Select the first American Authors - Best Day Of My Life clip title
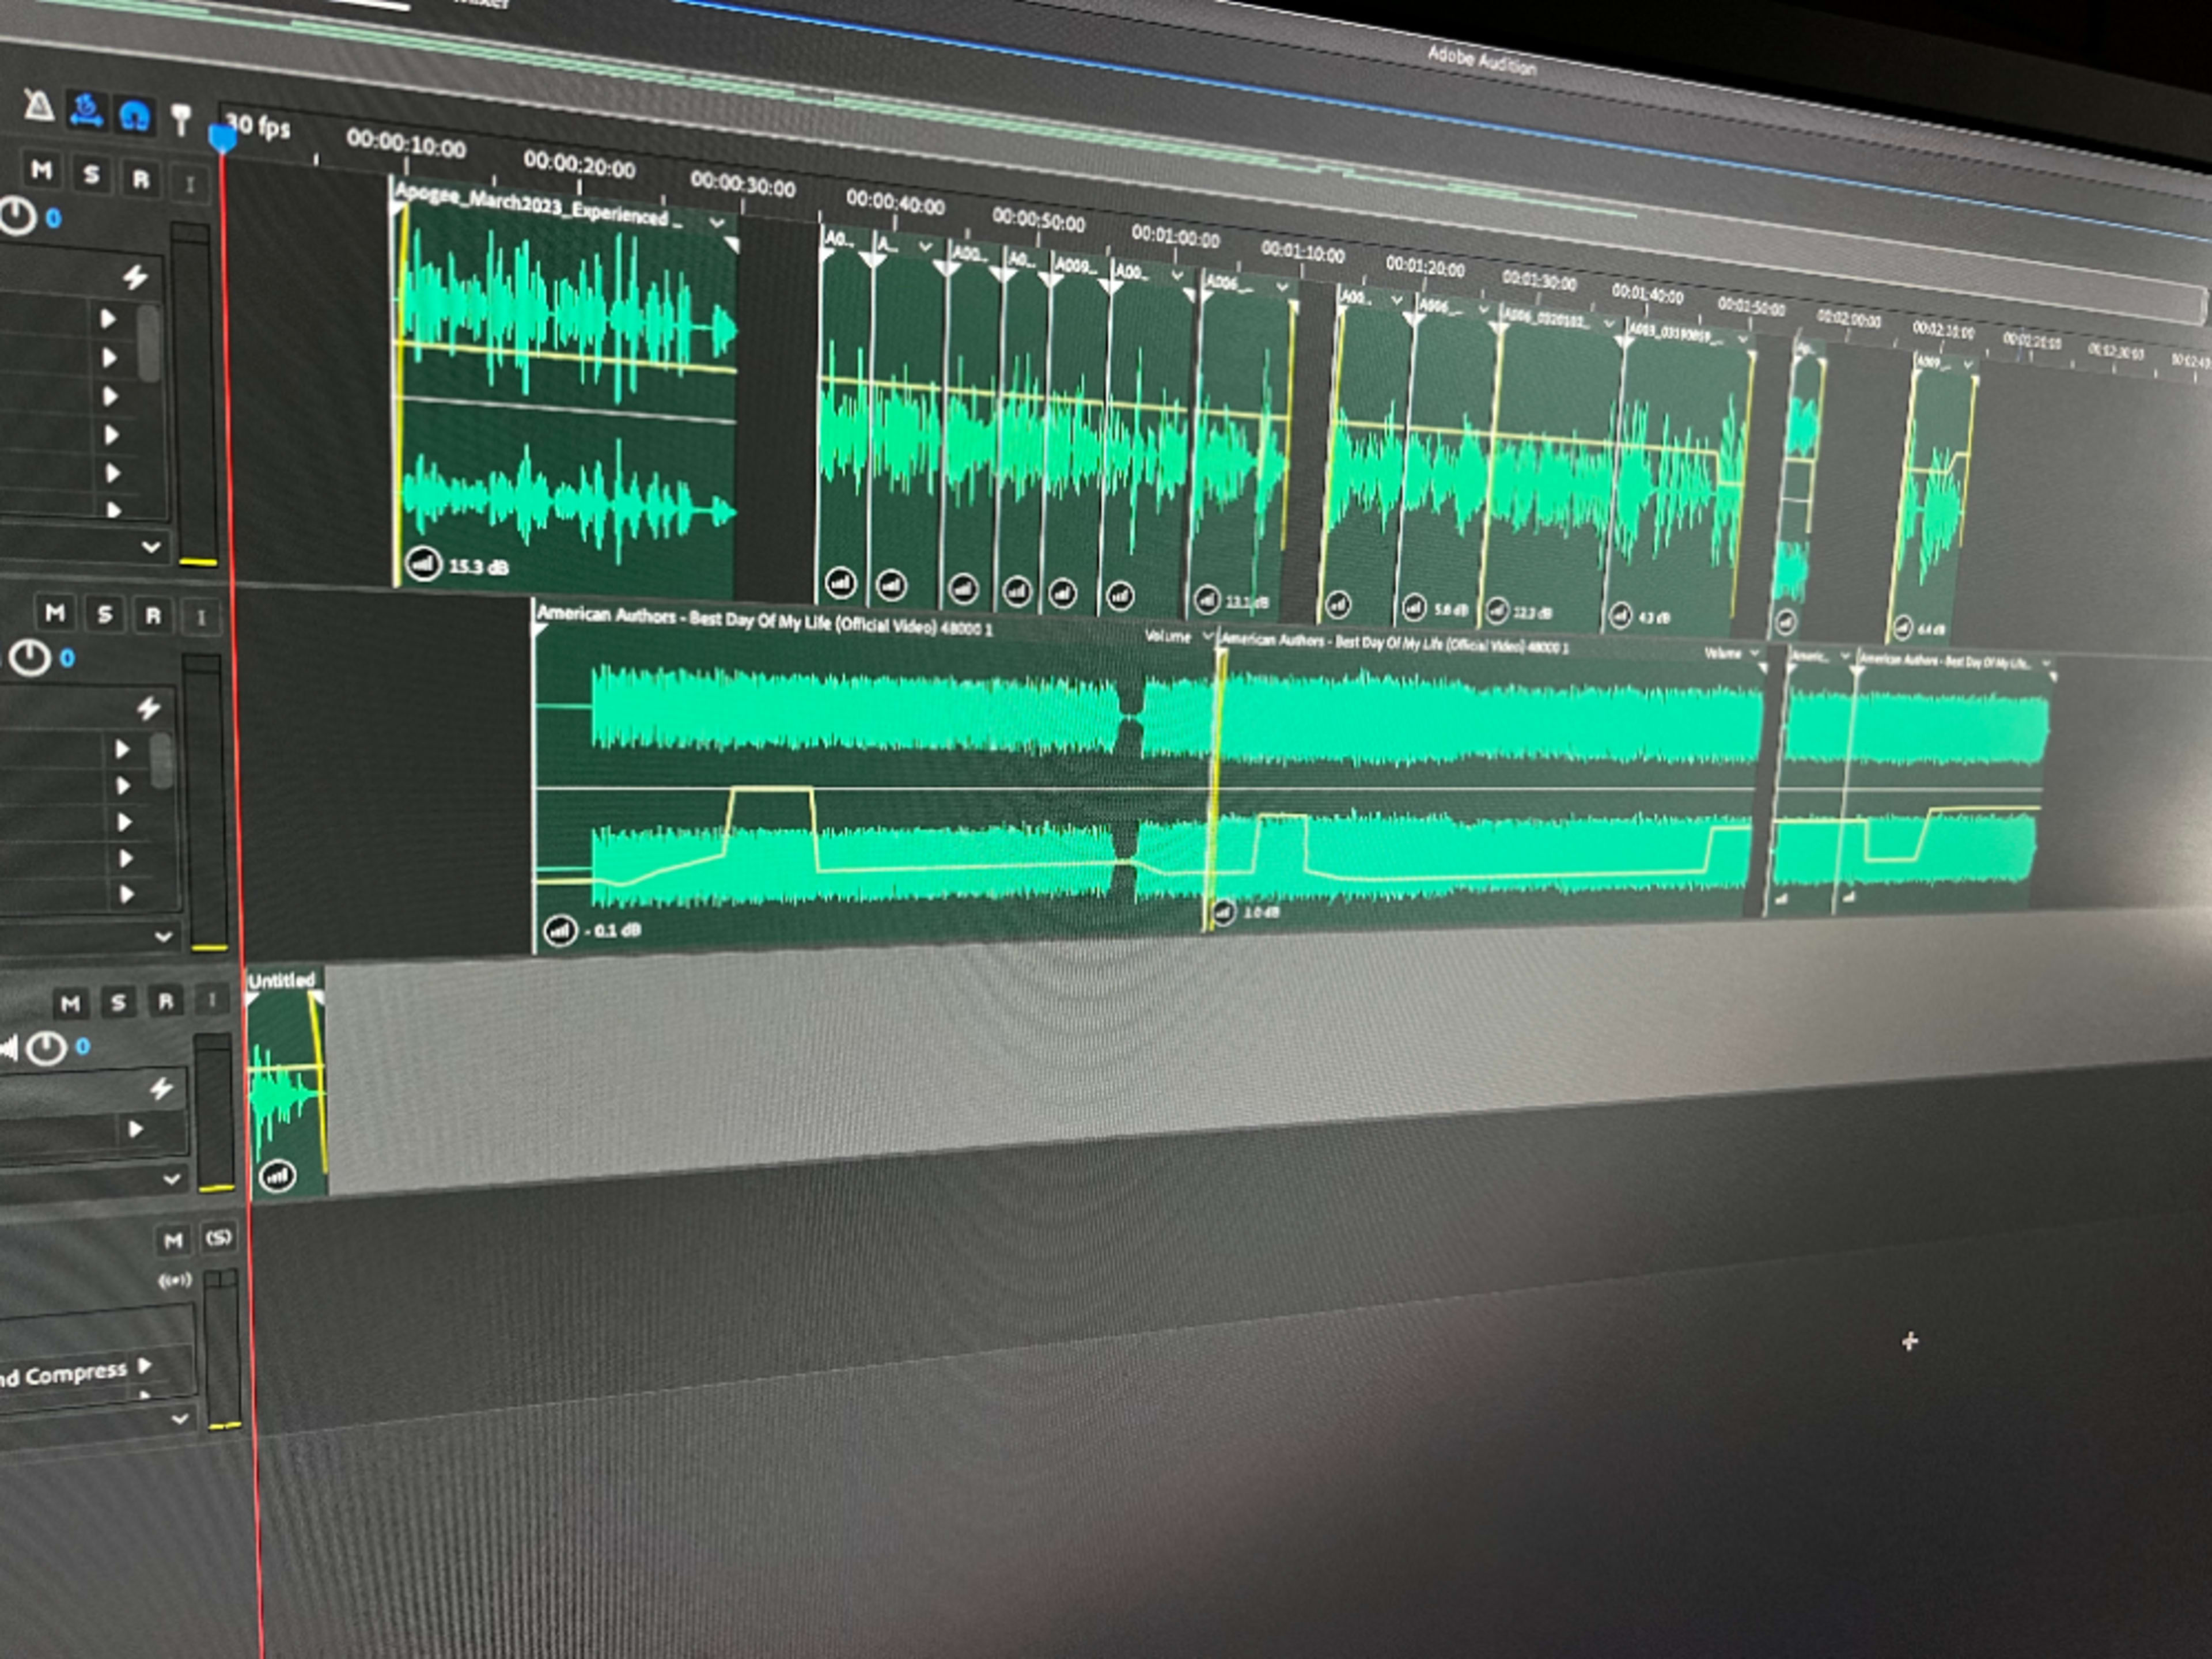This screenshot has height=1659, width=2212. (x=765, y=621)
